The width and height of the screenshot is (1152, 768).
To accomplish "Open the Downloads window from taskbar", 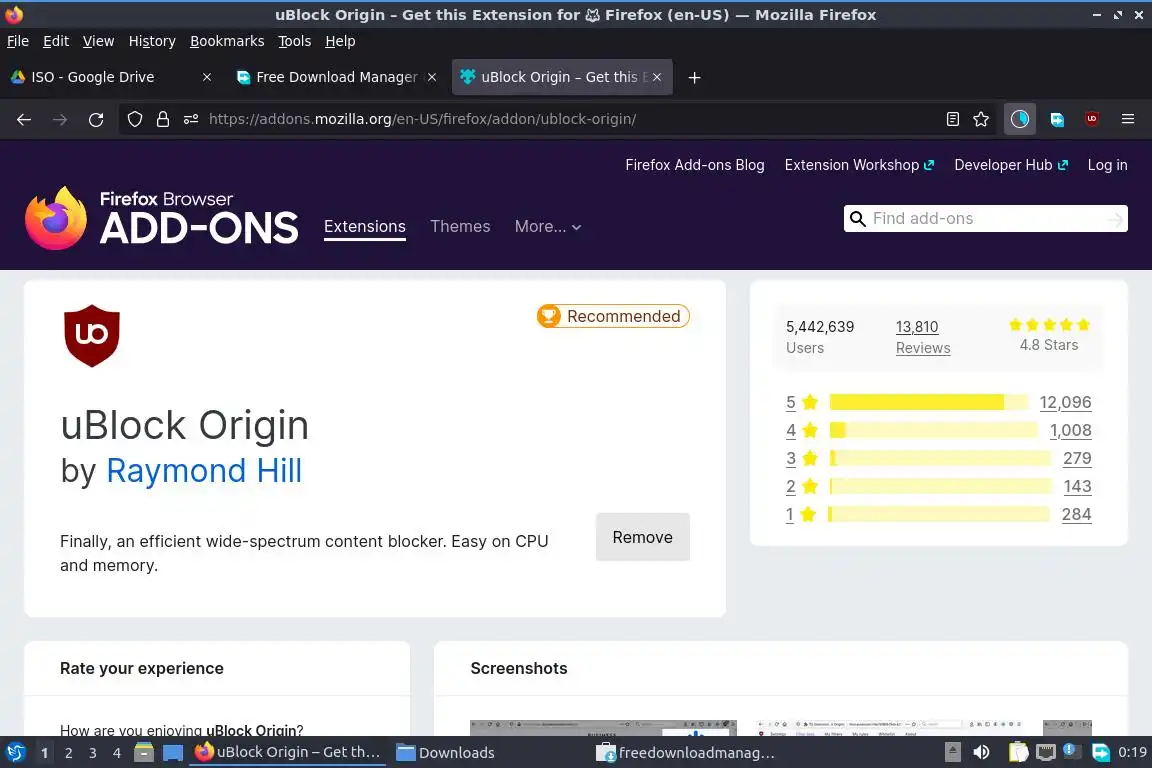I will (x=445, y=753).
